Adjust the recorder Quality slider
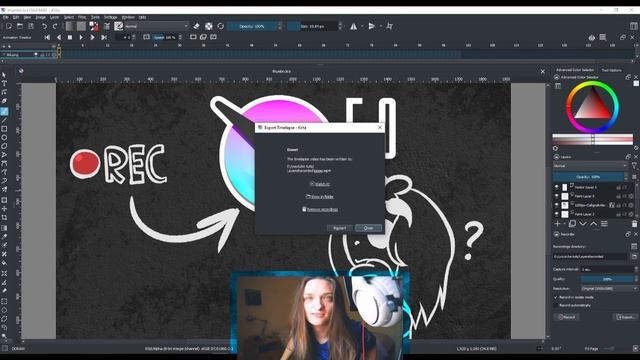 pos(607,279)
